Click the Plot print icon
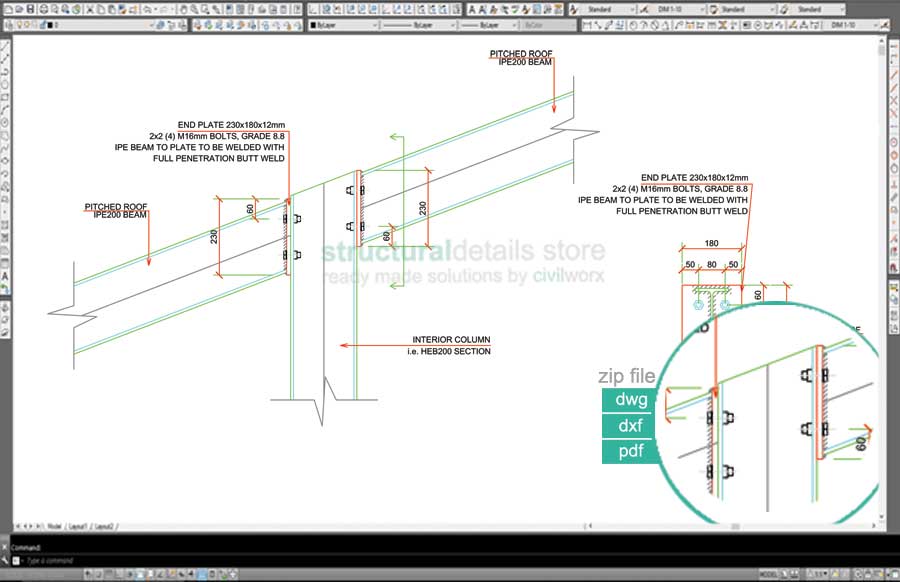The height and width of the screenshot is (582, 900). [x=45, y=9]
